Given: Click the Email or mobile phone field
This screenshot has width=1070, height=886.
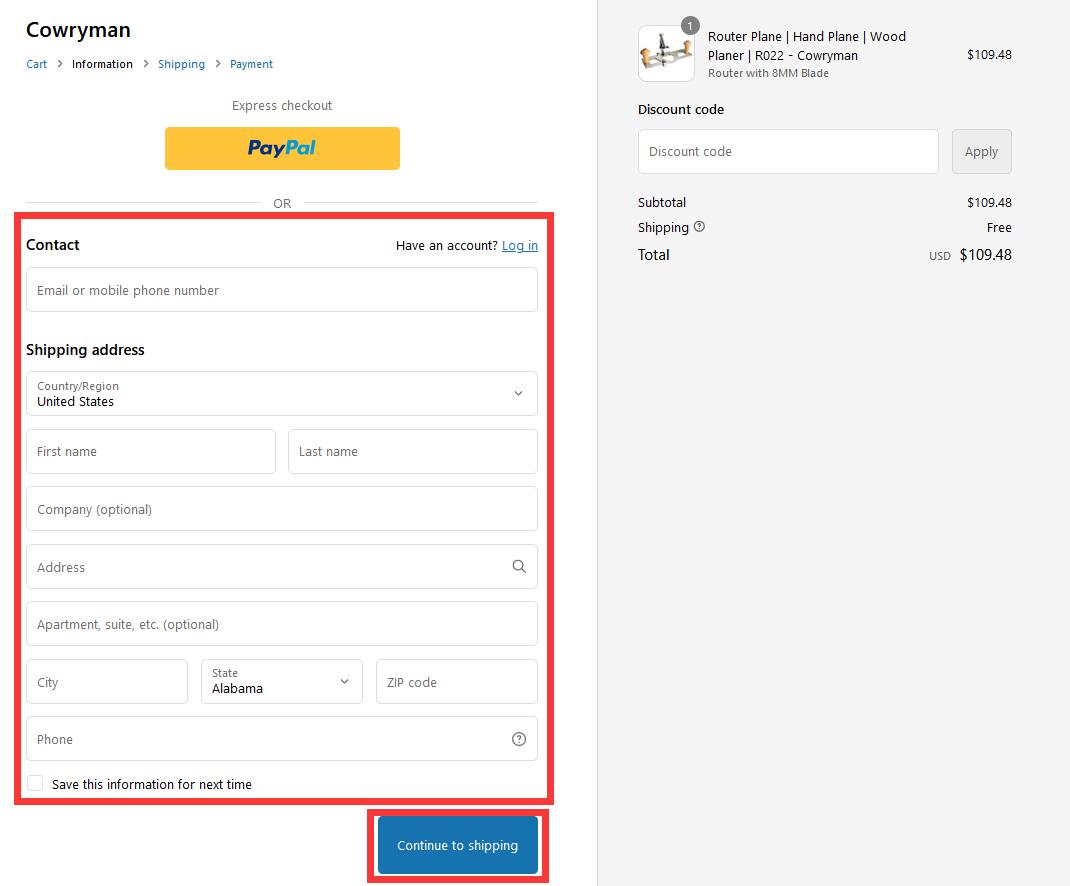Looking at the screenshot, I should [x=282, y=290].
